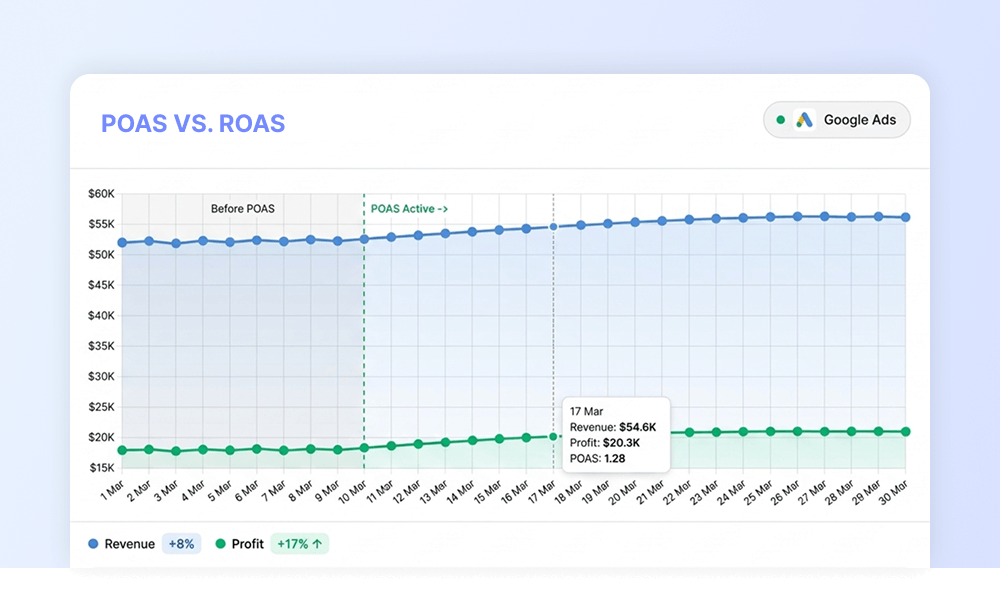
Task: Click the $55K axis label
Action: (101, 224)
